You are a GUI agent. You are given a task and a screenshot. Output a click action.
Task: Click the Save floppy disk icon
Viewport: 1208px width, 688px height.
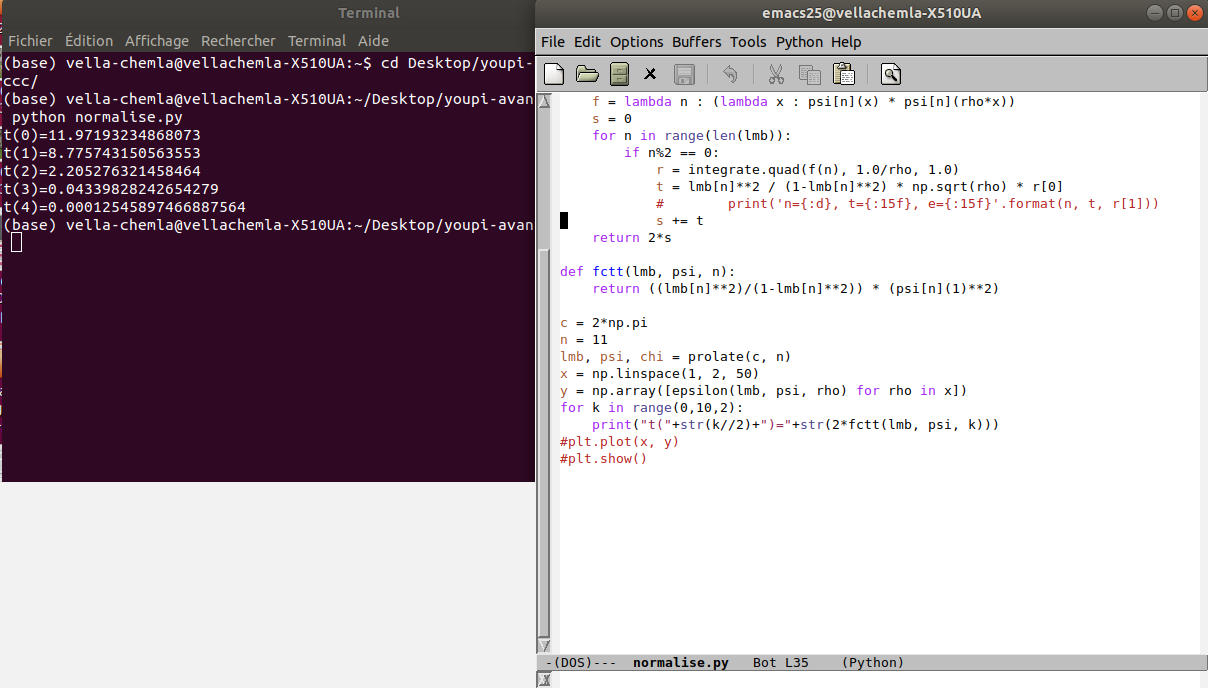tap(684, 74)
